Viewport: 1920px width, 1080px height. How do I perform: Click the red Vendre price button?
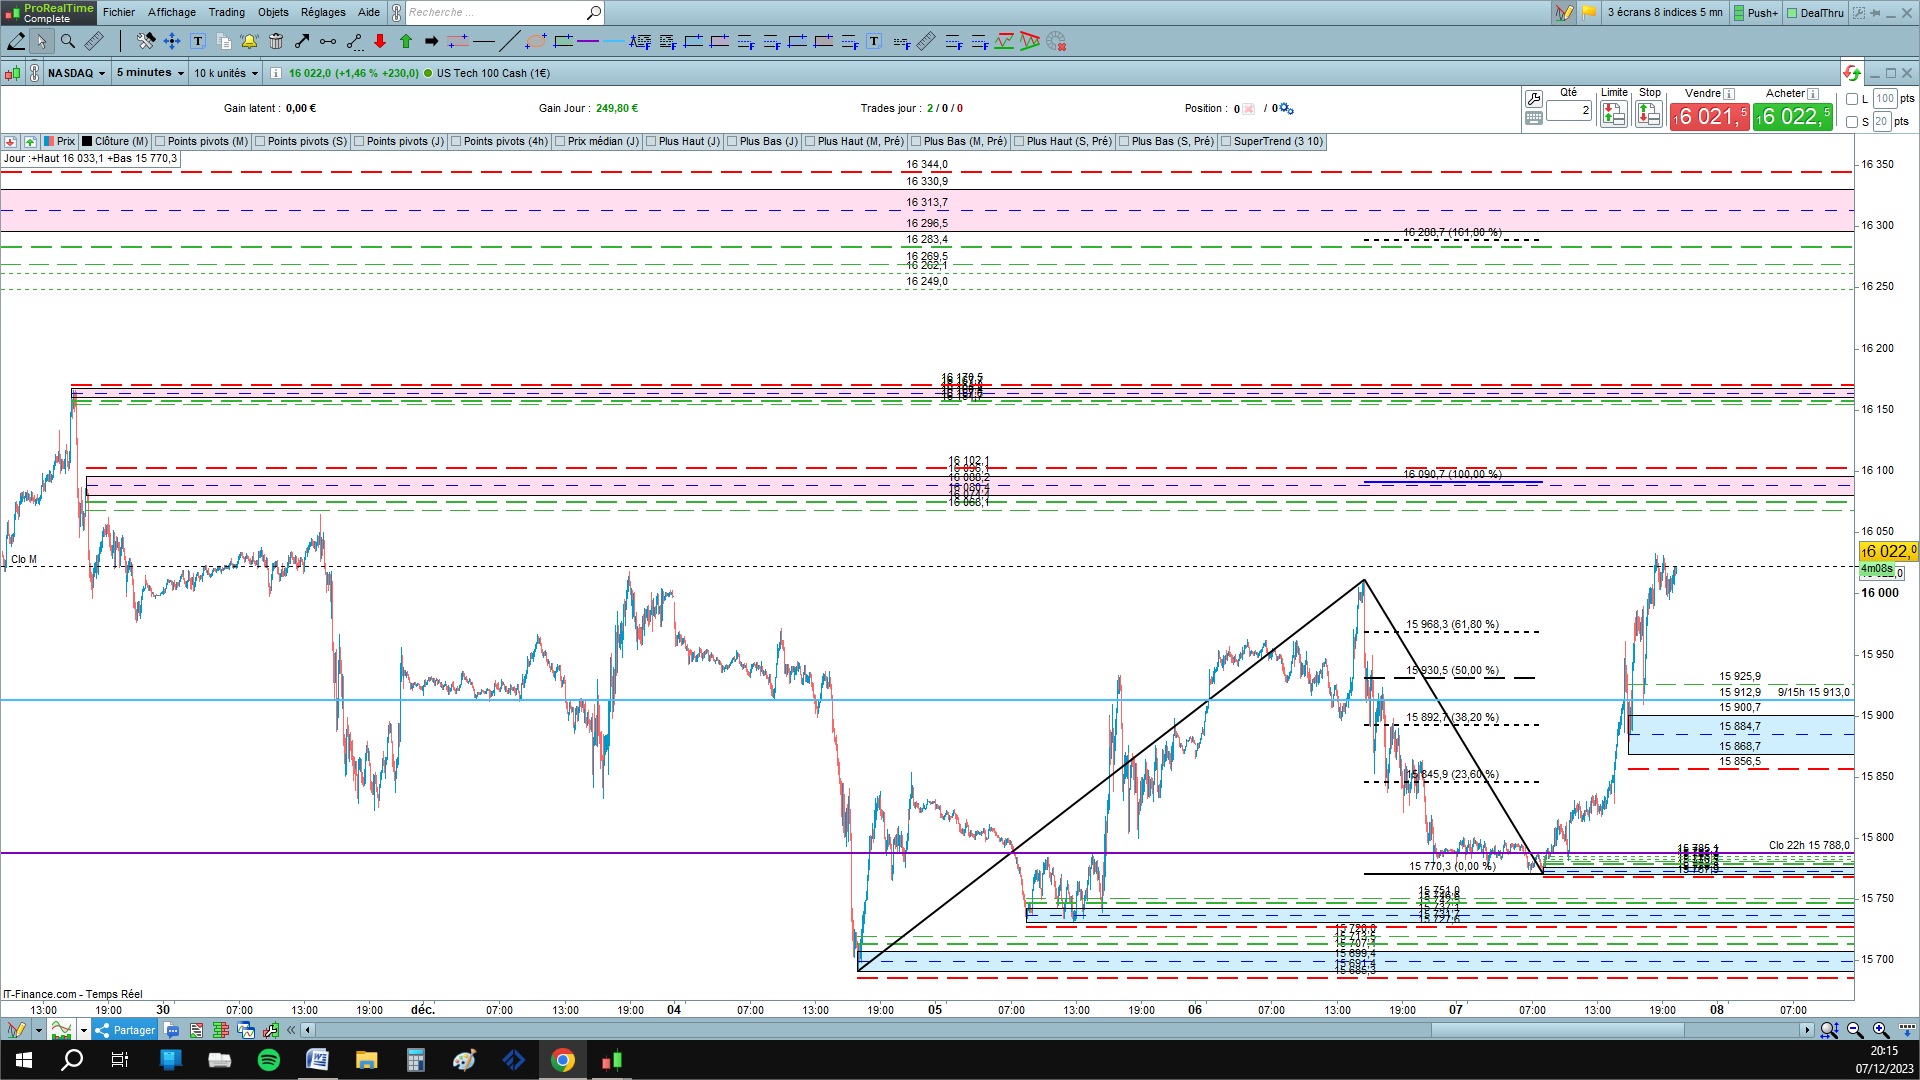1708,117
